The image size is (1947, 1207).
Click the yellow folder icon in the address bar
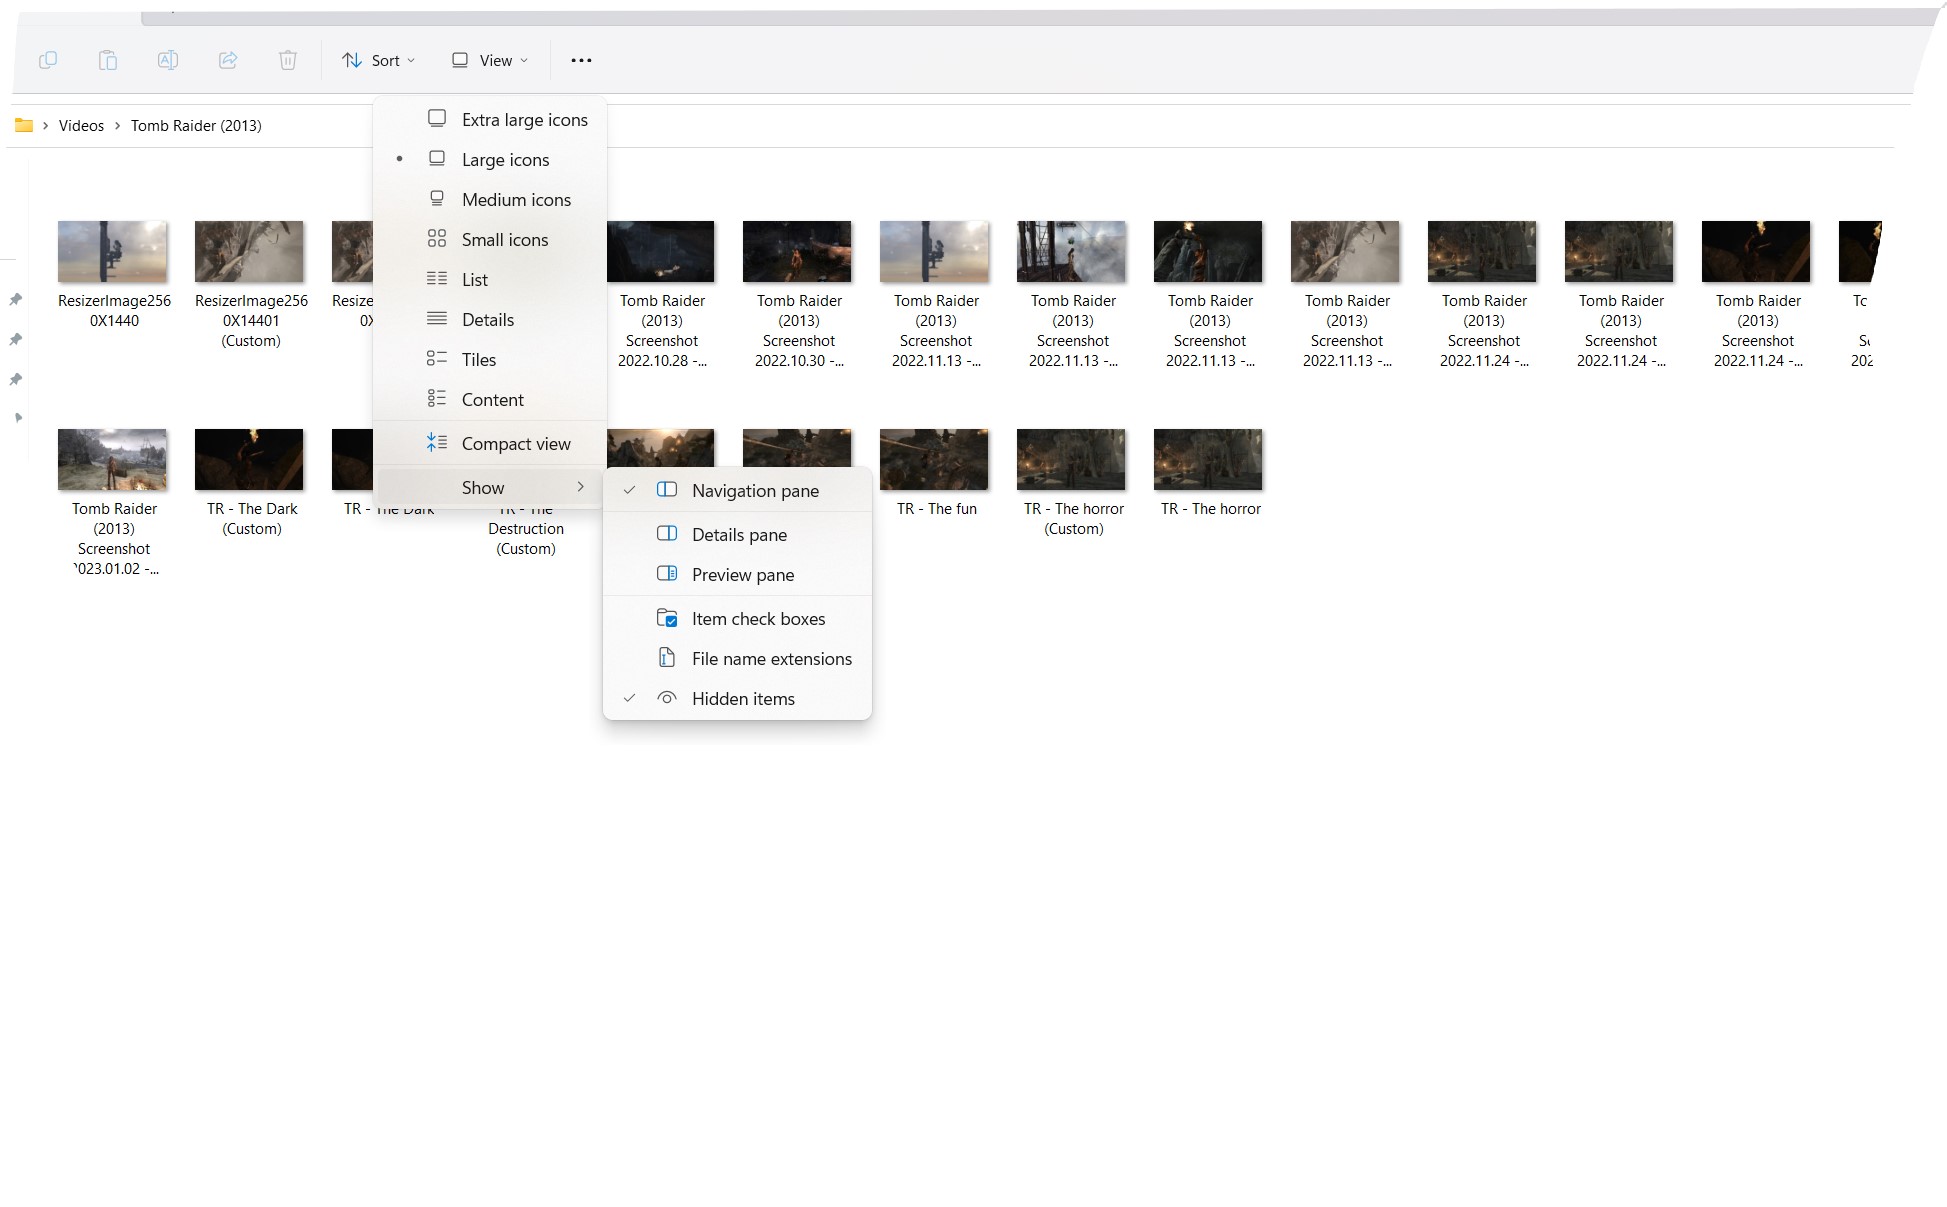[24, 125]
